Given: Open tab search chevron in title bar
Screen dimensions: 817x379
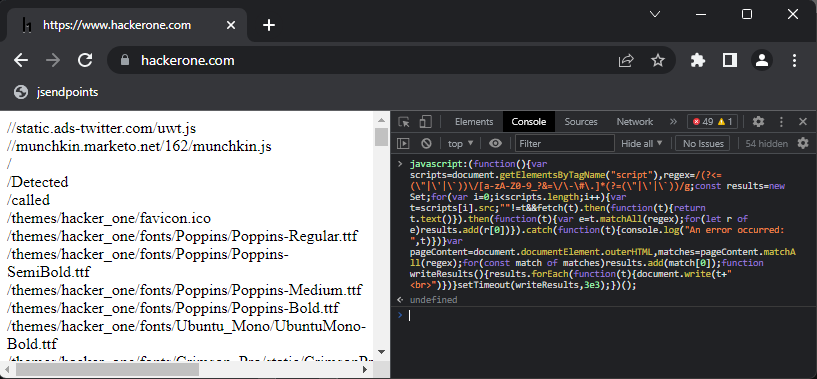Looking at the screenshot, I should (x=655, y=14).
